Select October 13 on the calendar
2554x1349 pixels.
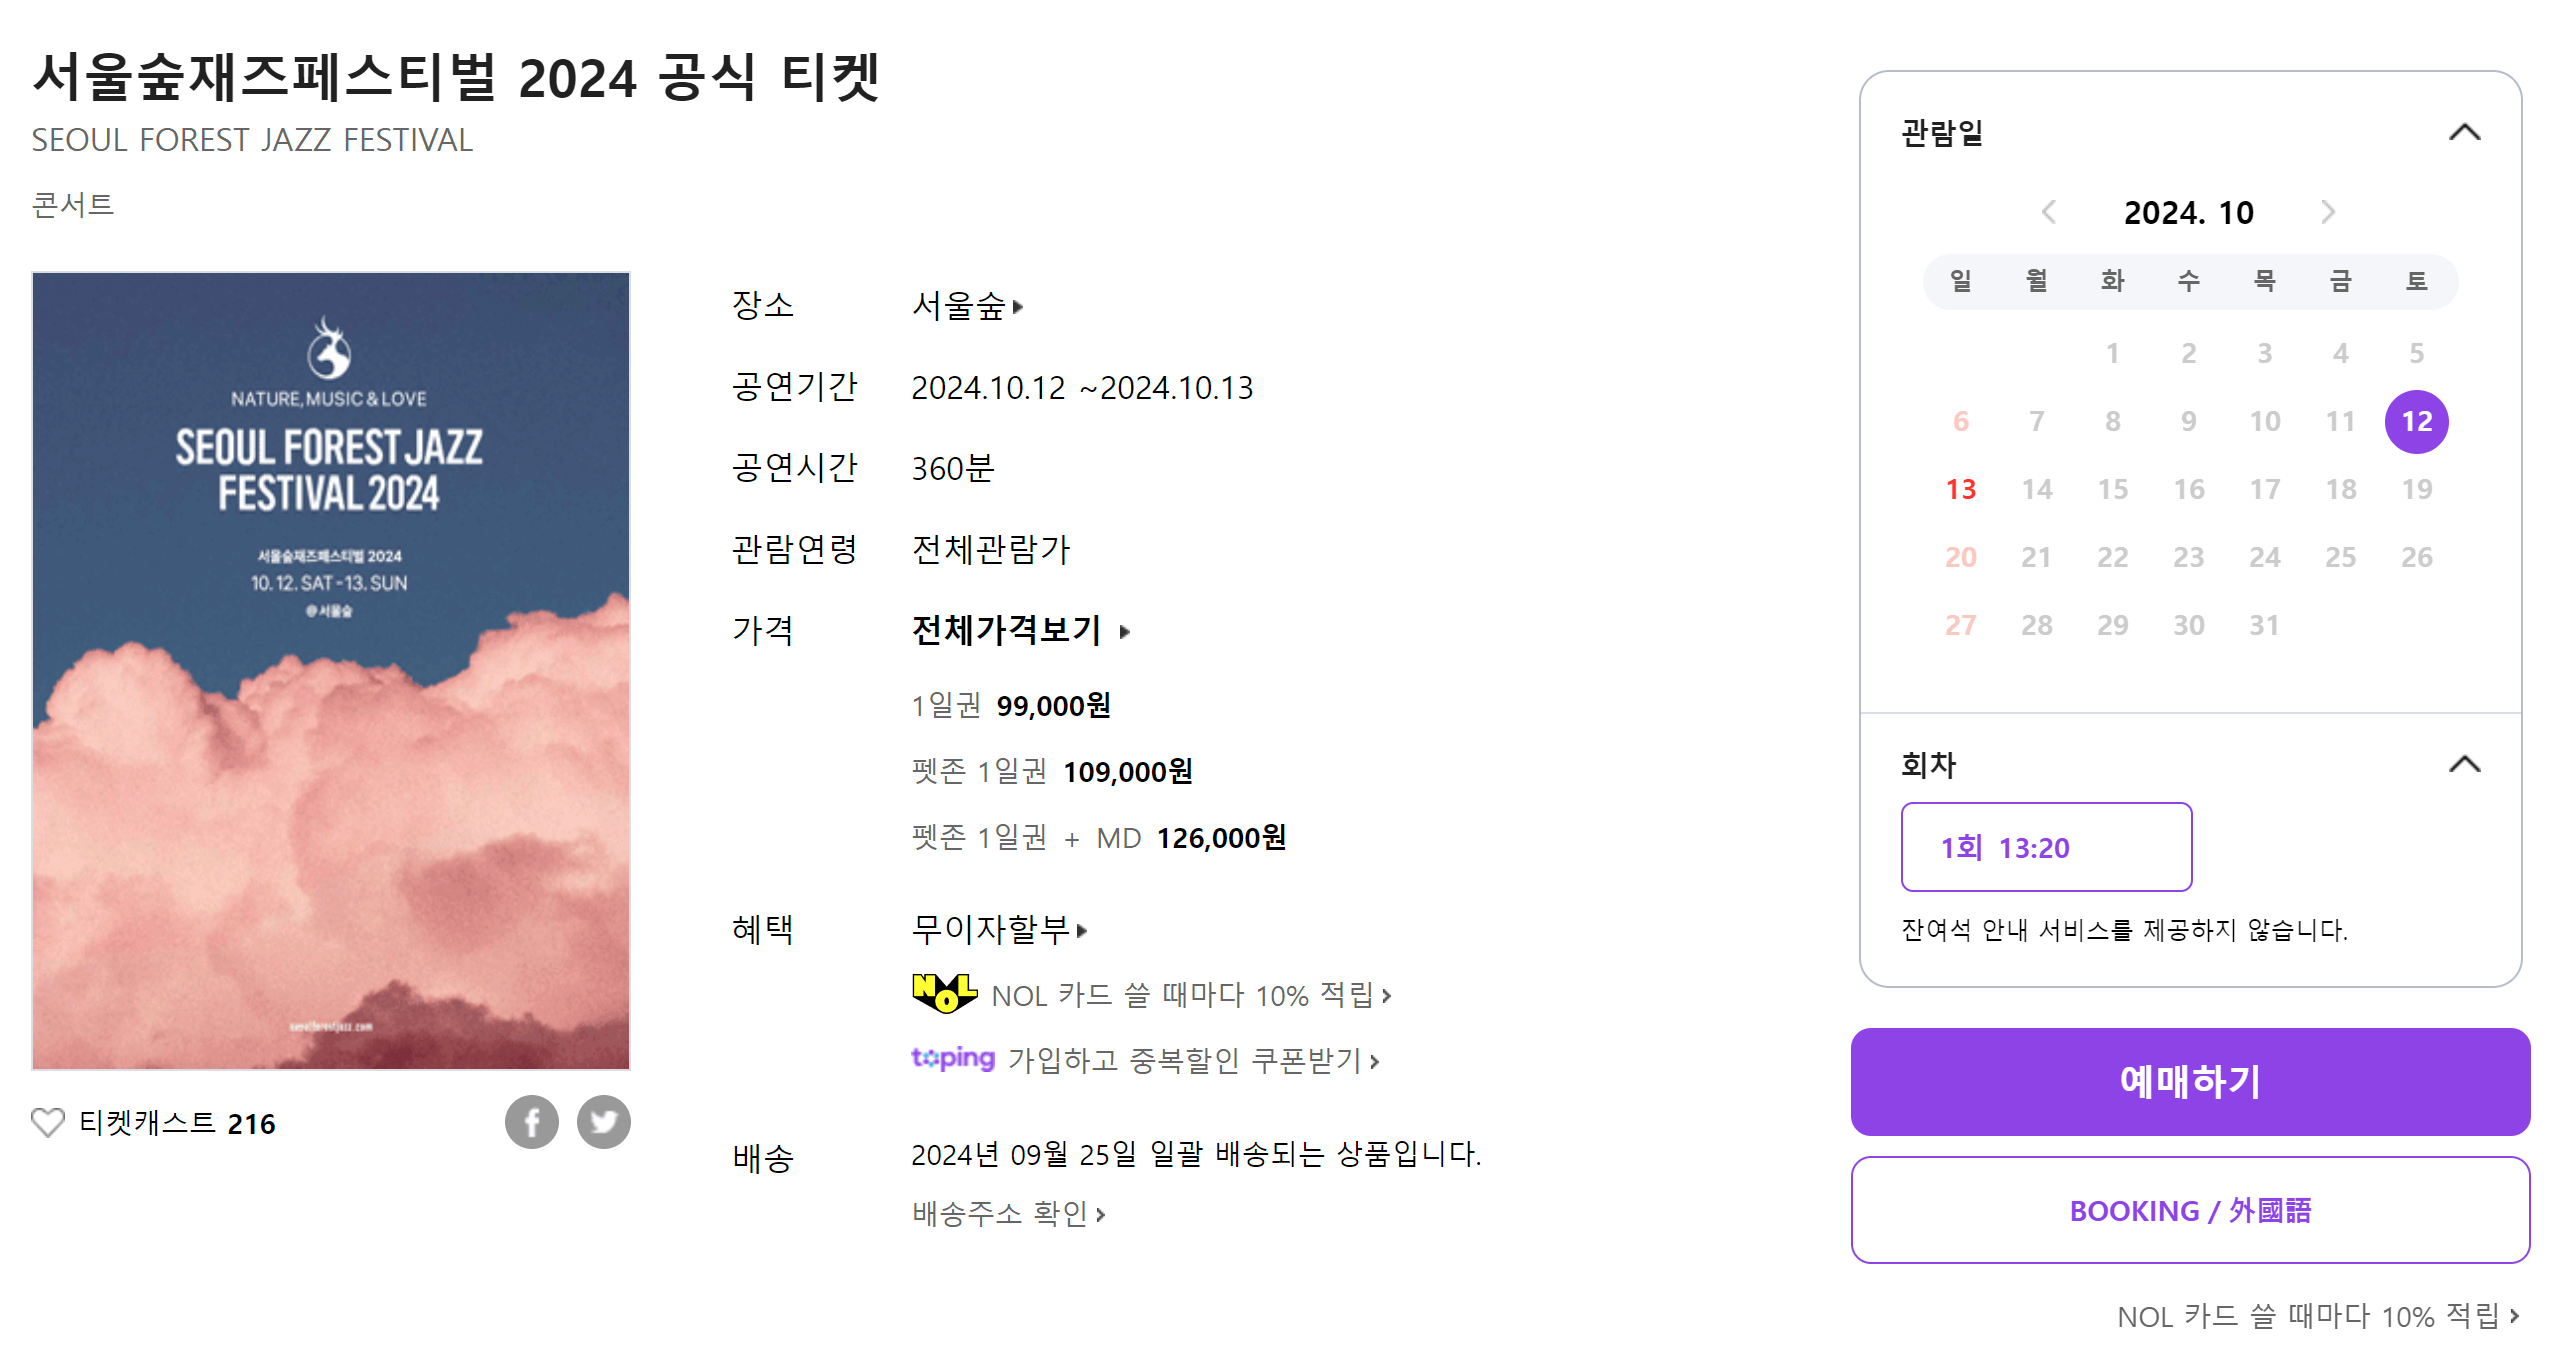[1960, 489]
